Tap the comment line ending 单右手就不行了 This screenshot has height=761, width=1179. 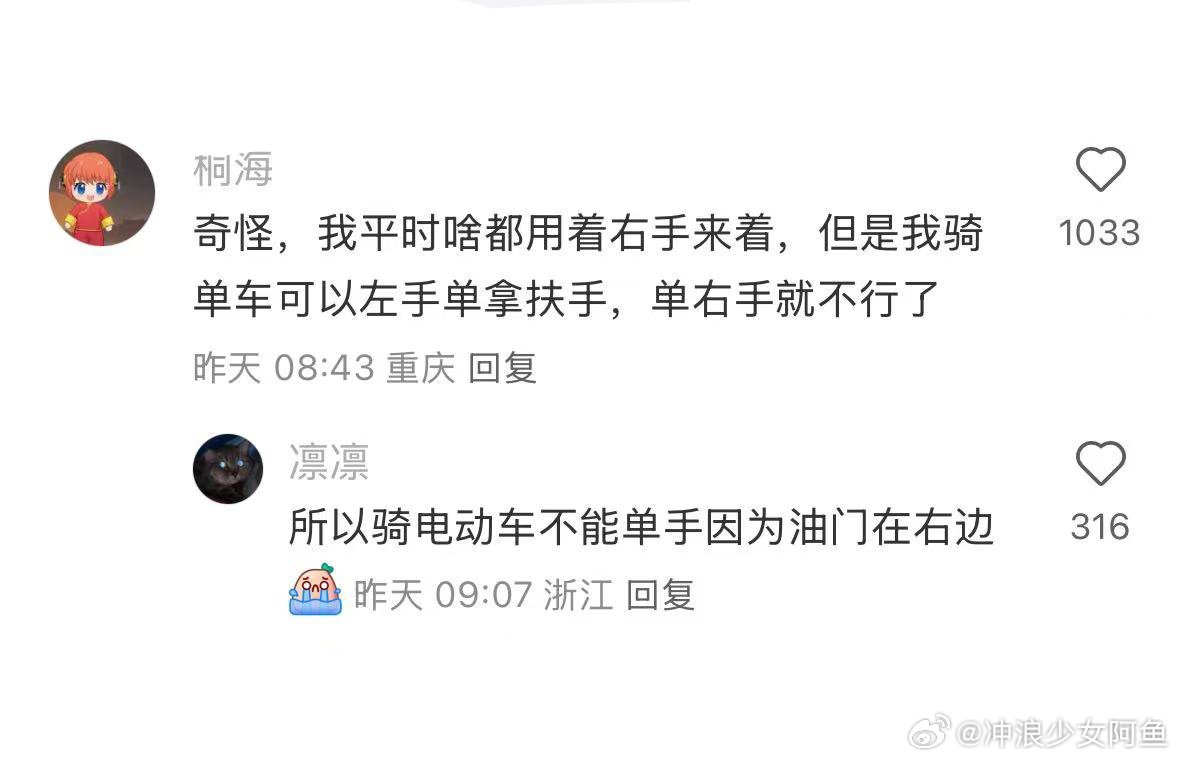[x=566, y=299]
